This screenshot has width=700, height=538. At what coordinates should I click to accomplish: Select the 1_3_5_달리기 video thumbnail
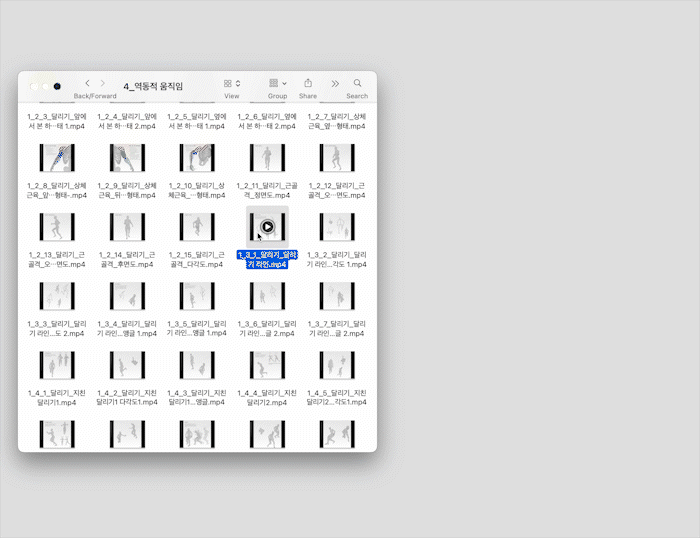[197, 295]
